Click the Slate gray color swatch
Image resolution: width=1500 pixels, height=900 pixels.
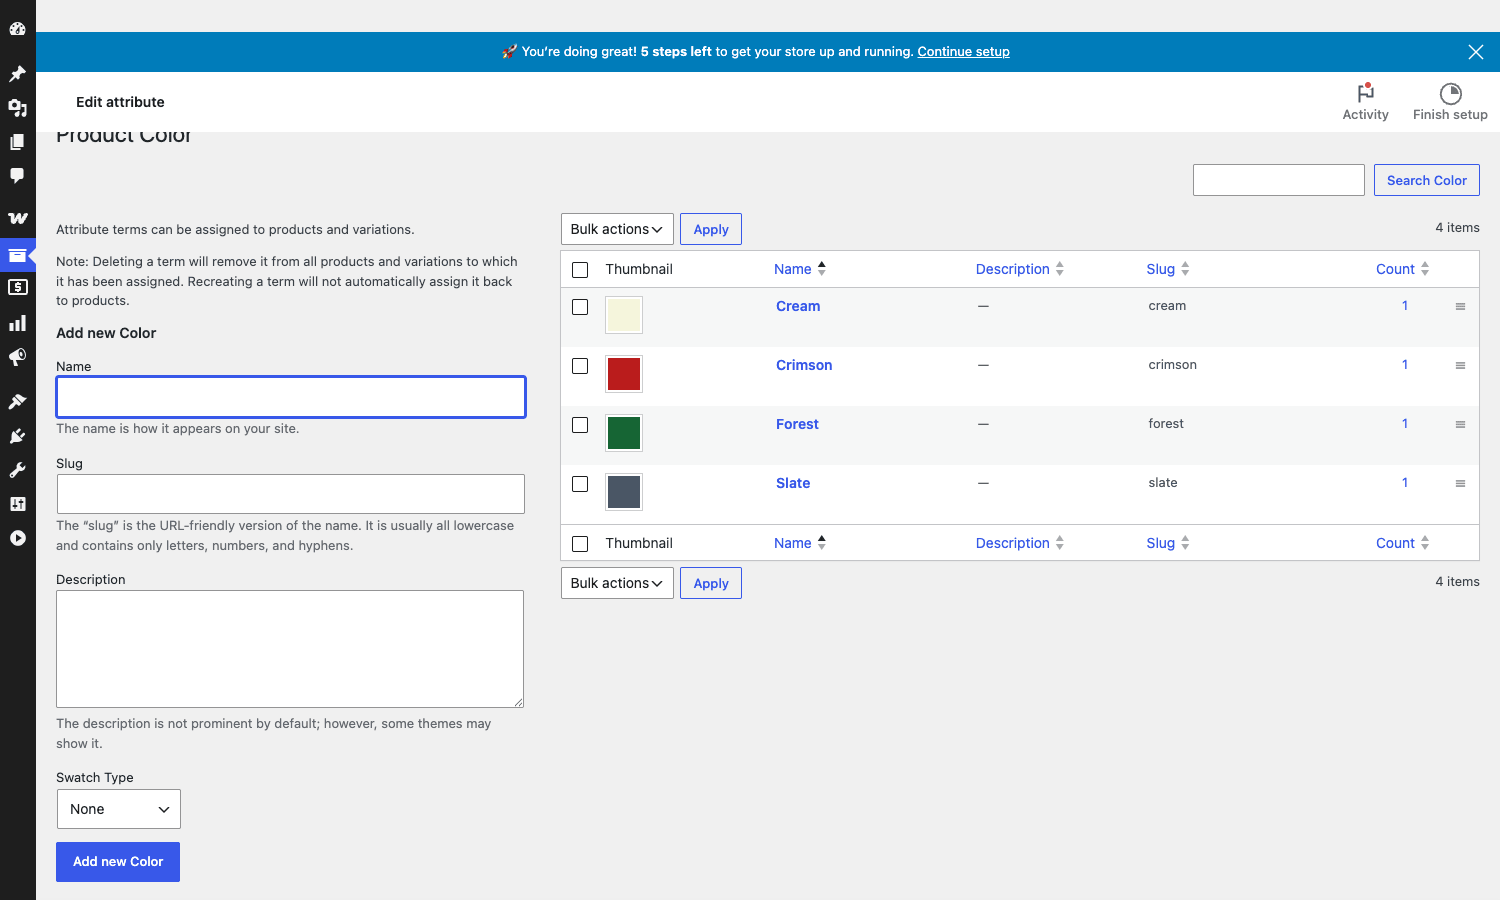coord(624,492)
